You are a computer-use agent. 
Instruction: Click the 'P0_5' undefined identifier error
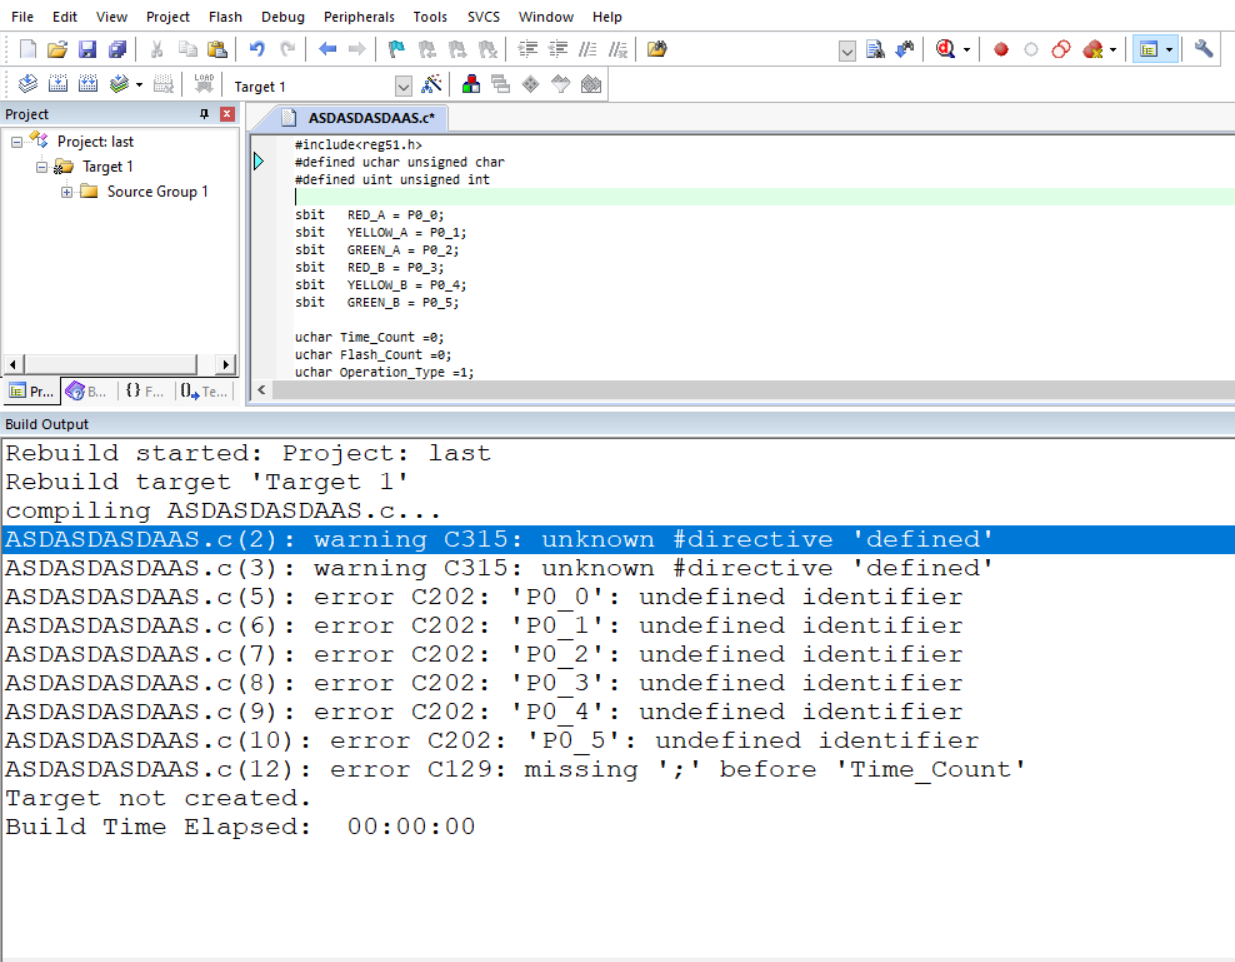click(x=618, y=741)
